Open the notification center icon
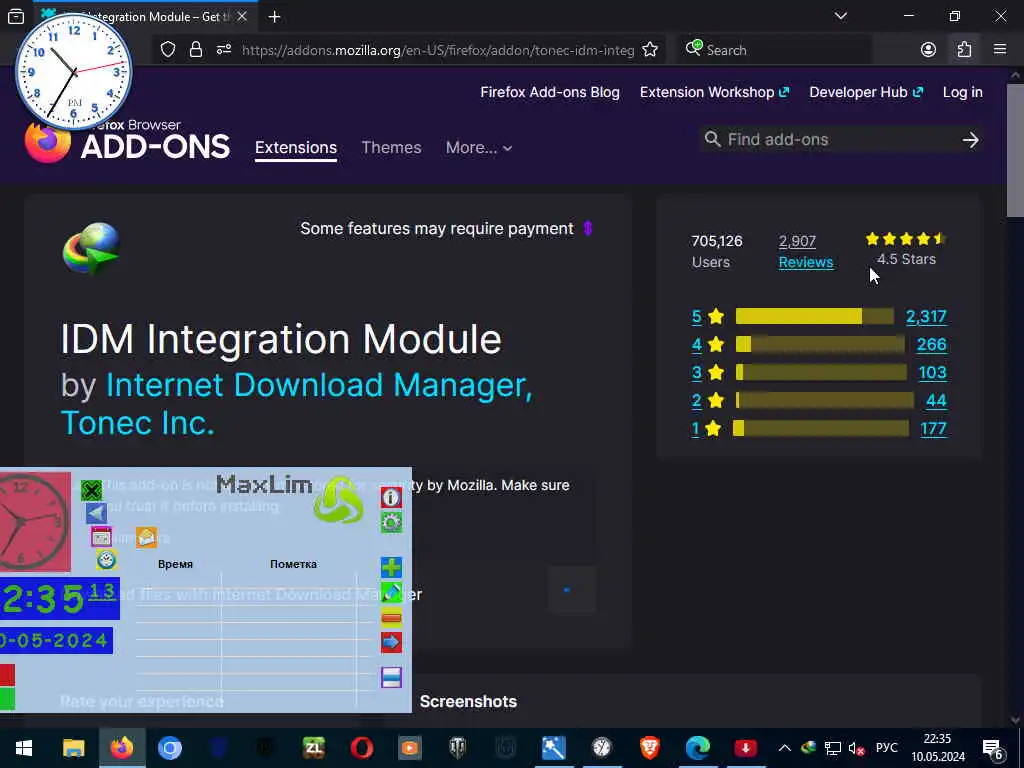The width and height of the screenshot is (1024, 768). click(993, 749)
